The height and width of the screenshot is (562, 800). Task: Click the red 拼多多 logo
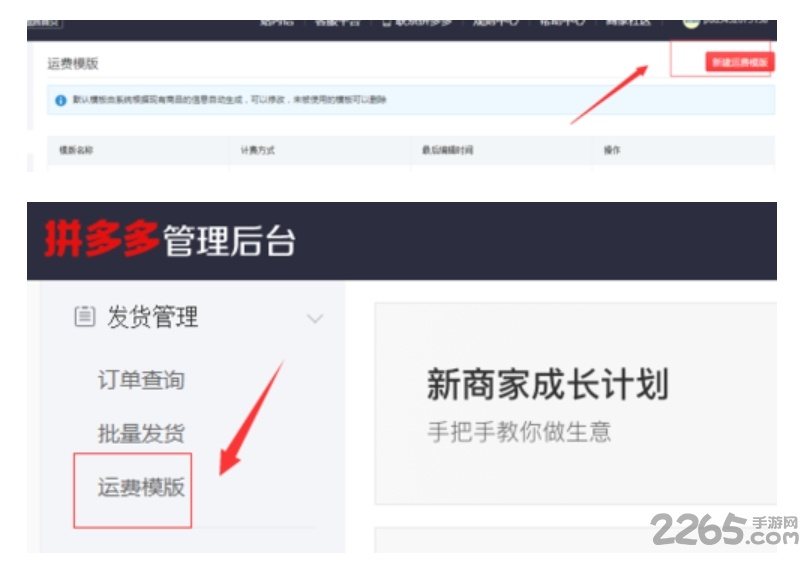[x=102, y=241]
